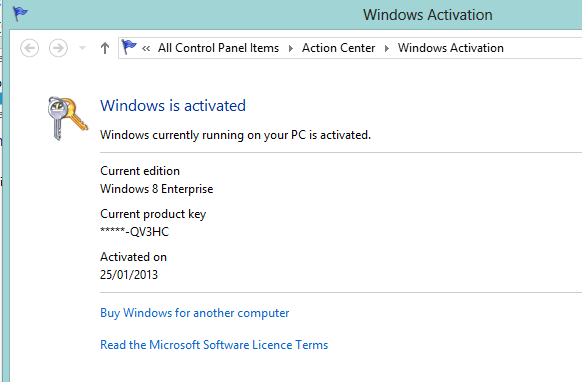Image resolution: width=582 pixels, height=382 pixels.
Task: Click the activation keys icon
Action: [x=68, y=118]
